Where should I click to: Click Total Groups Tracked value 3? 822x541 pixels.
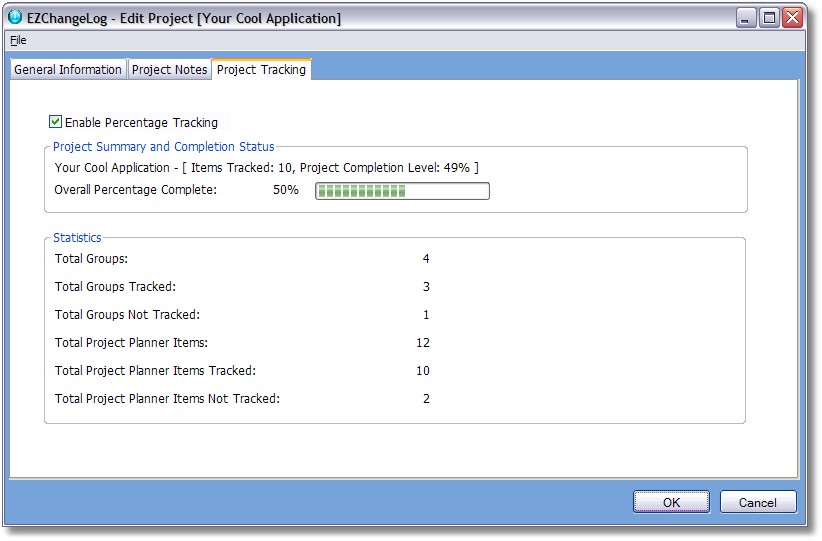click(426, 287)
